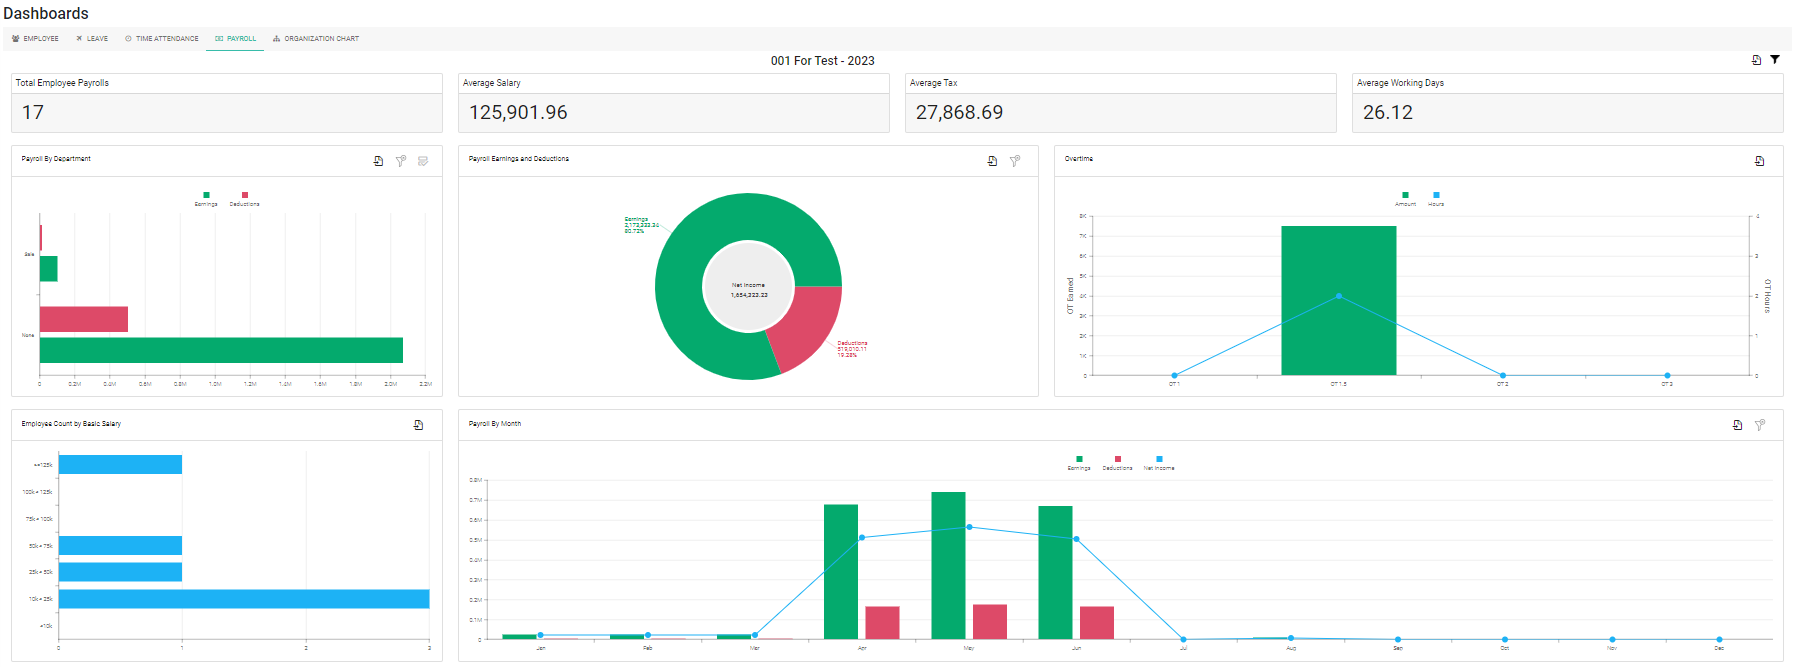Viewport: 1795px width, 667px height.
Task: Switch to the Employee tab
Action: [x=35, y=39]
